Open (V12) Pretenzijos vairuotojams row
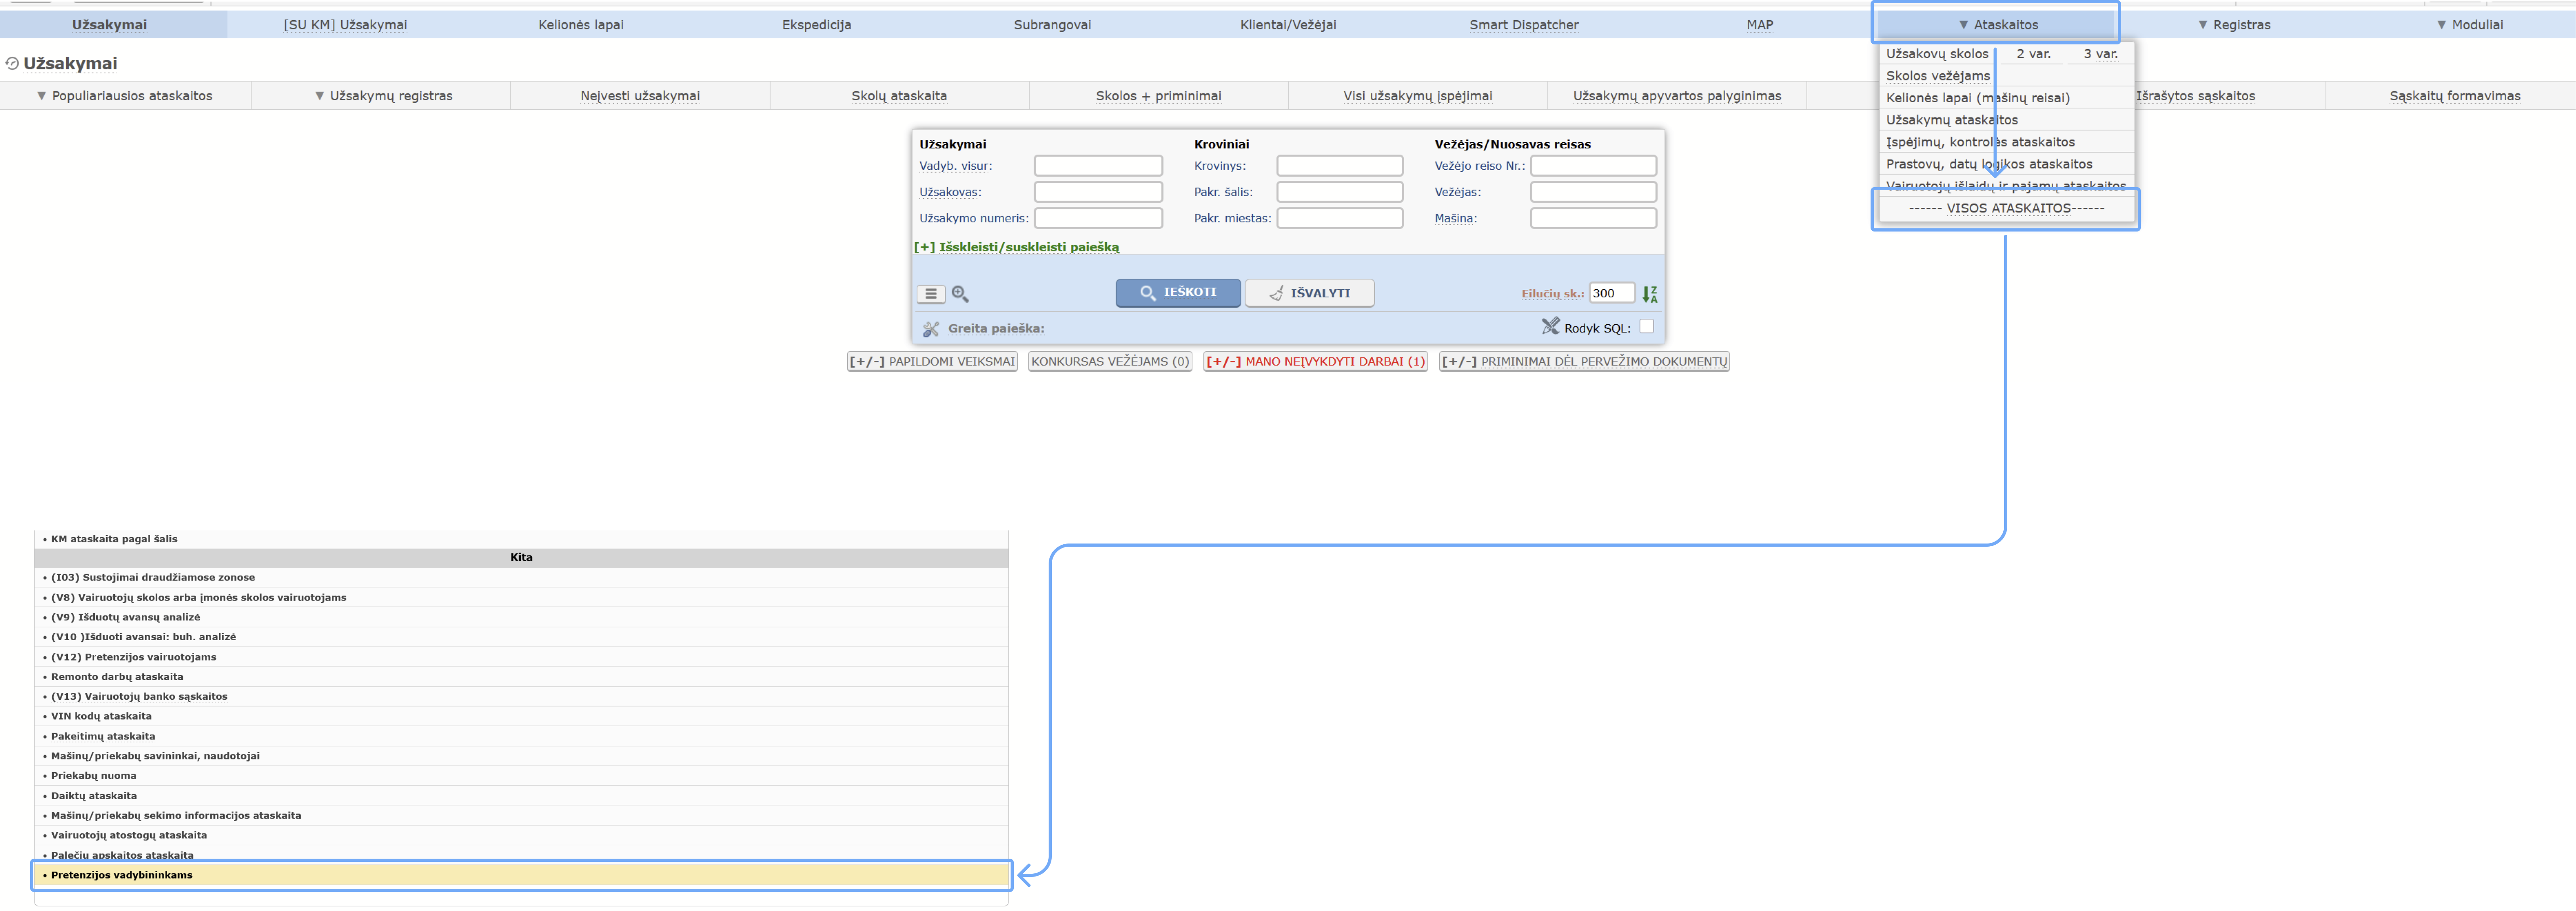Image resolution: width=2576 pixels, height=911 pixels. coord(521,657)
